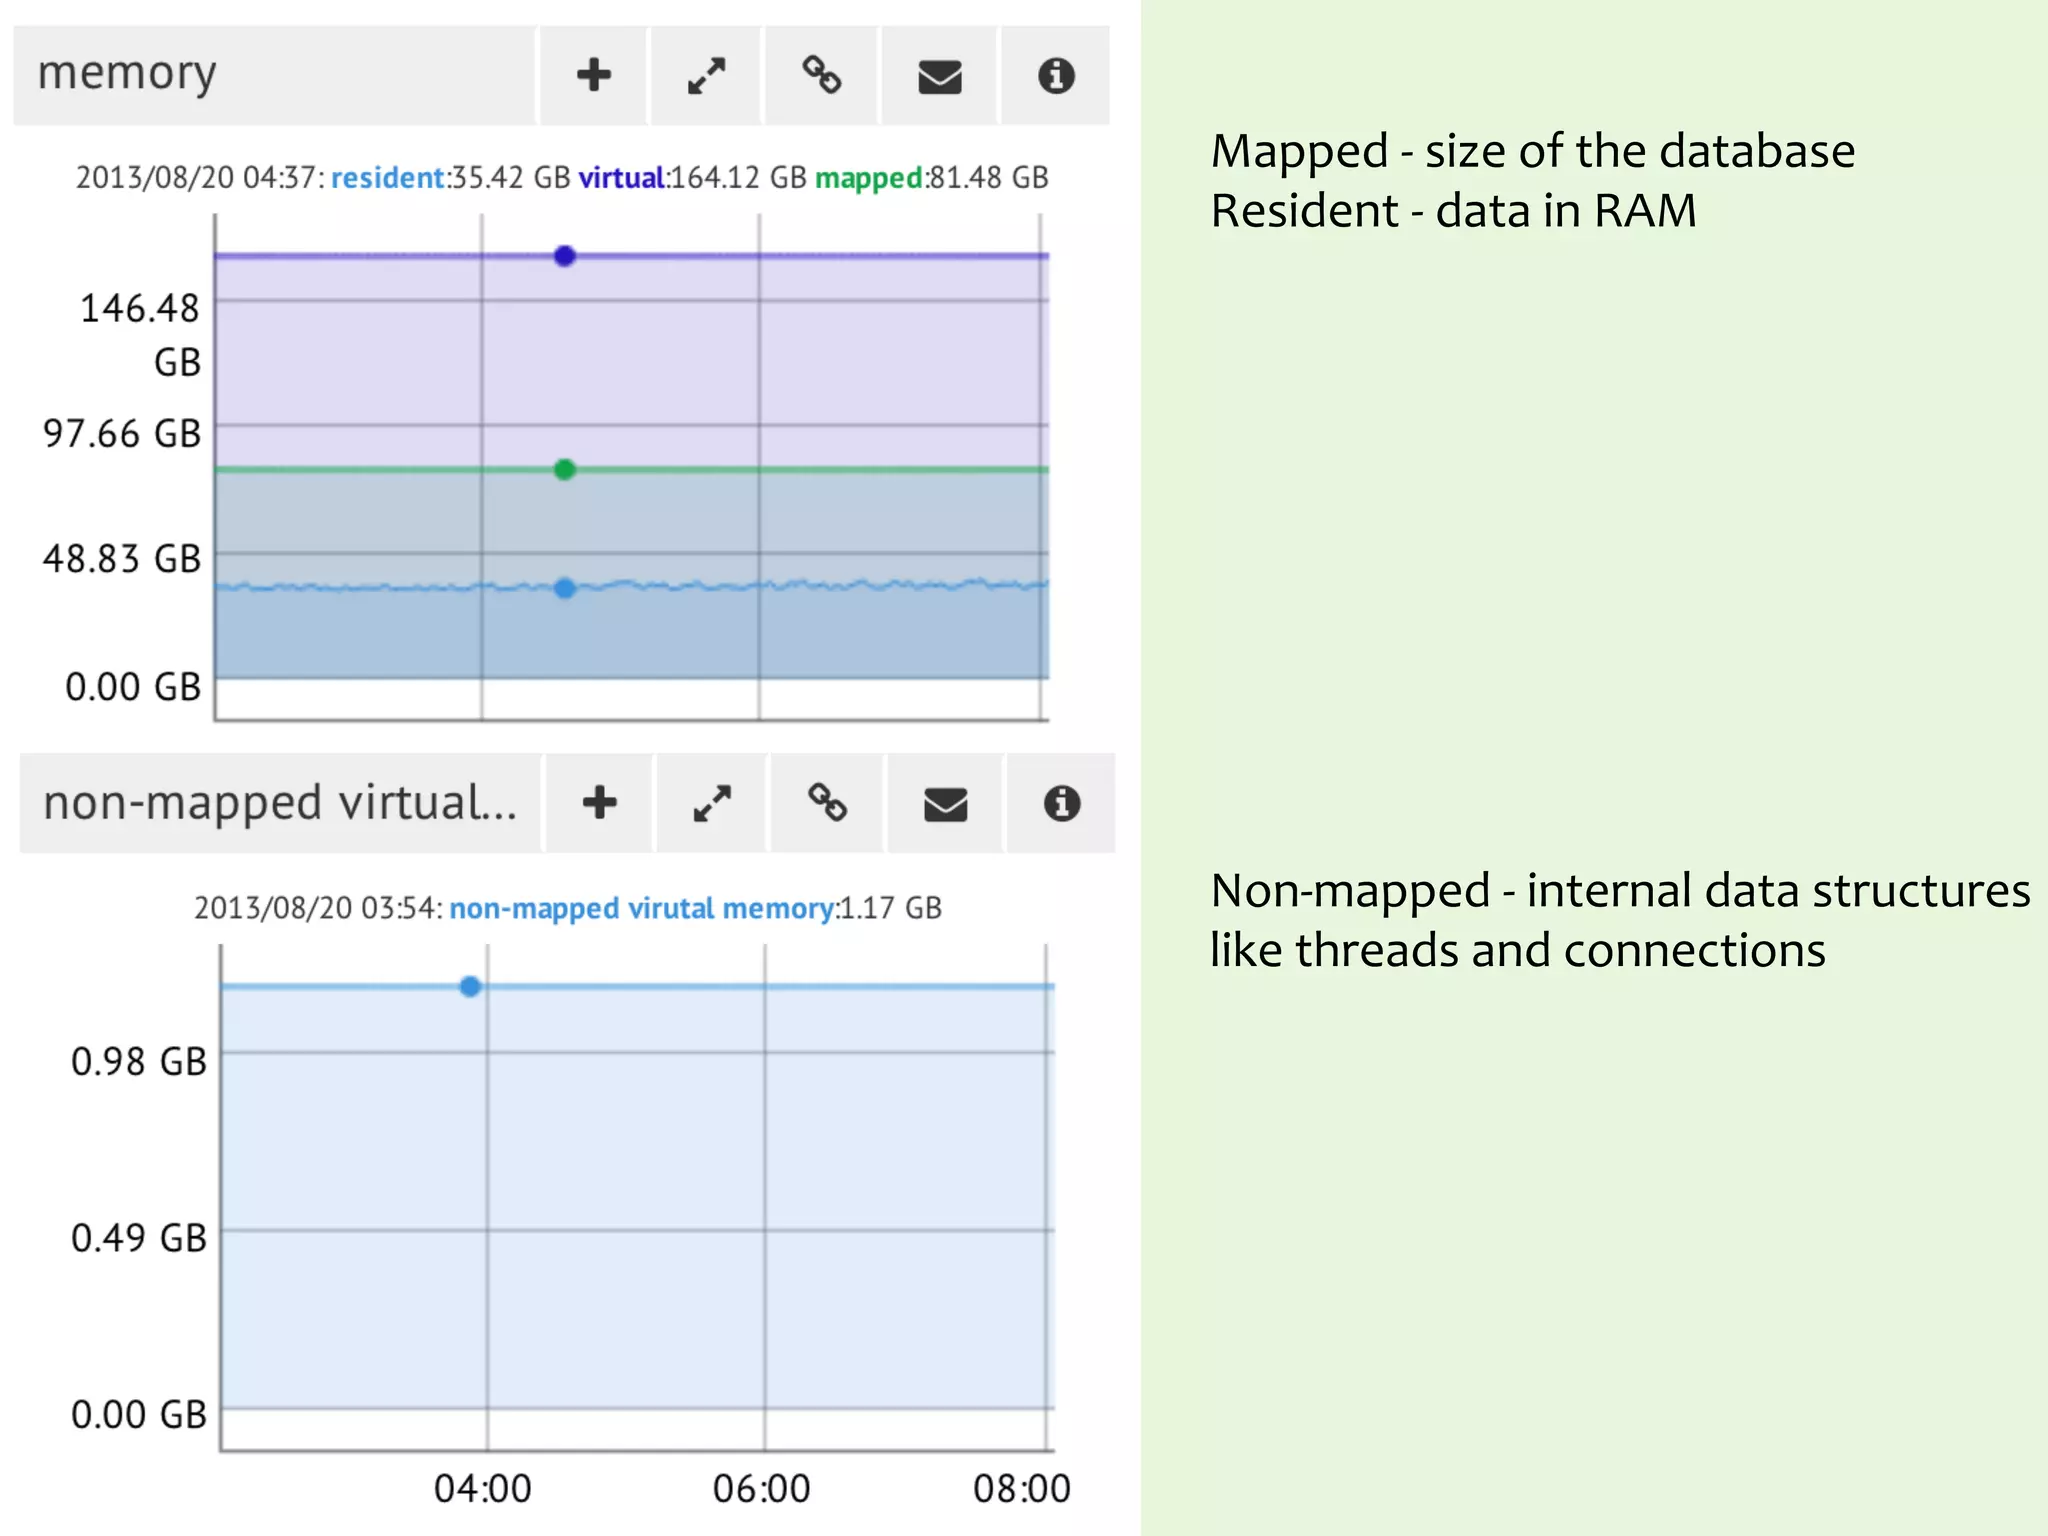This screenshot has height=1536, width=2048.
Task: Expand the non-mapped virtual chart fullscreen
Action: (x=712, y=803)
